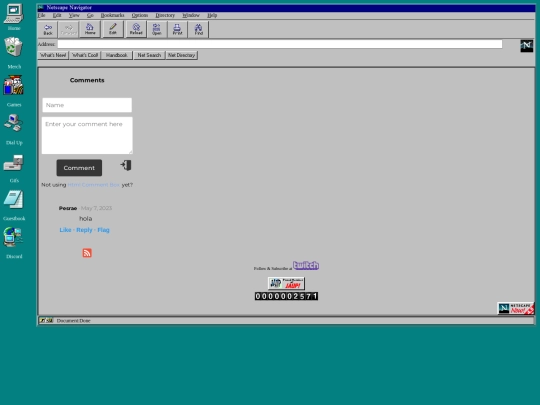Reload the page using the toolbar
540x405 pixels.
136,29
